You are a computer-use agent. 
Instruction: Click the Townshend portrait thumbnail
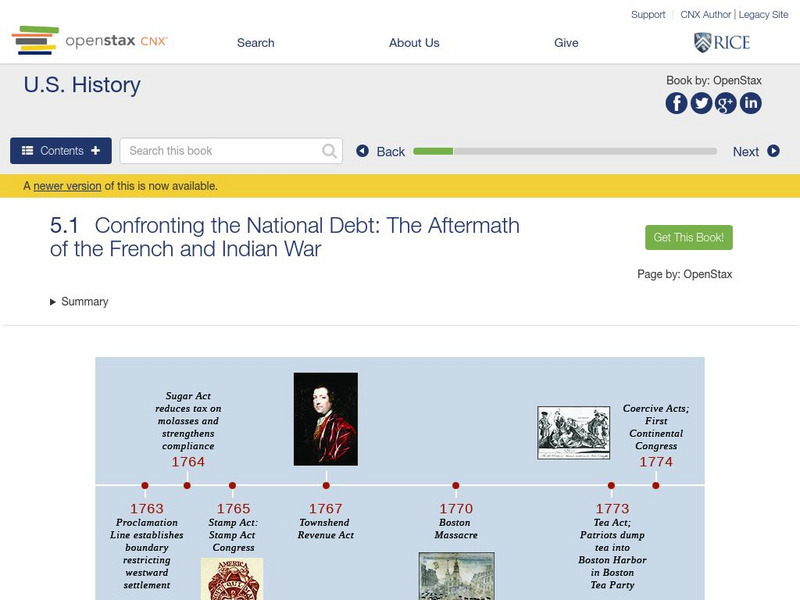click(x=326, y=419)
